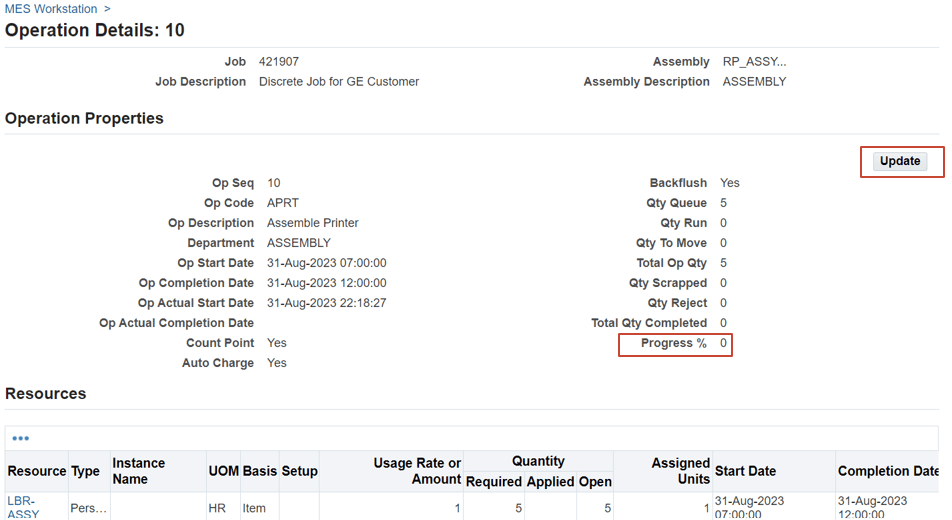952x520 pixels.
Task: Select the job number 421907
Action: [279, 61]
